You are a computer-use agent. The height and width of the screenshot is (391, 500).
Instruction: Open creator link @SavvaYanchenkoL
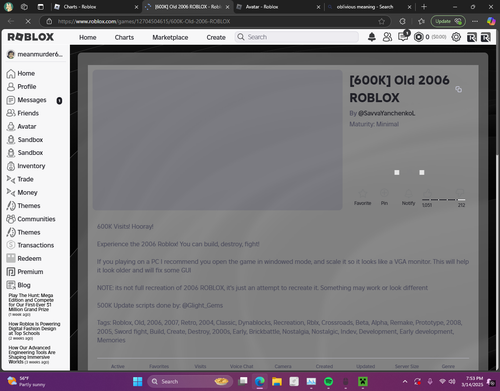point(386,113)
